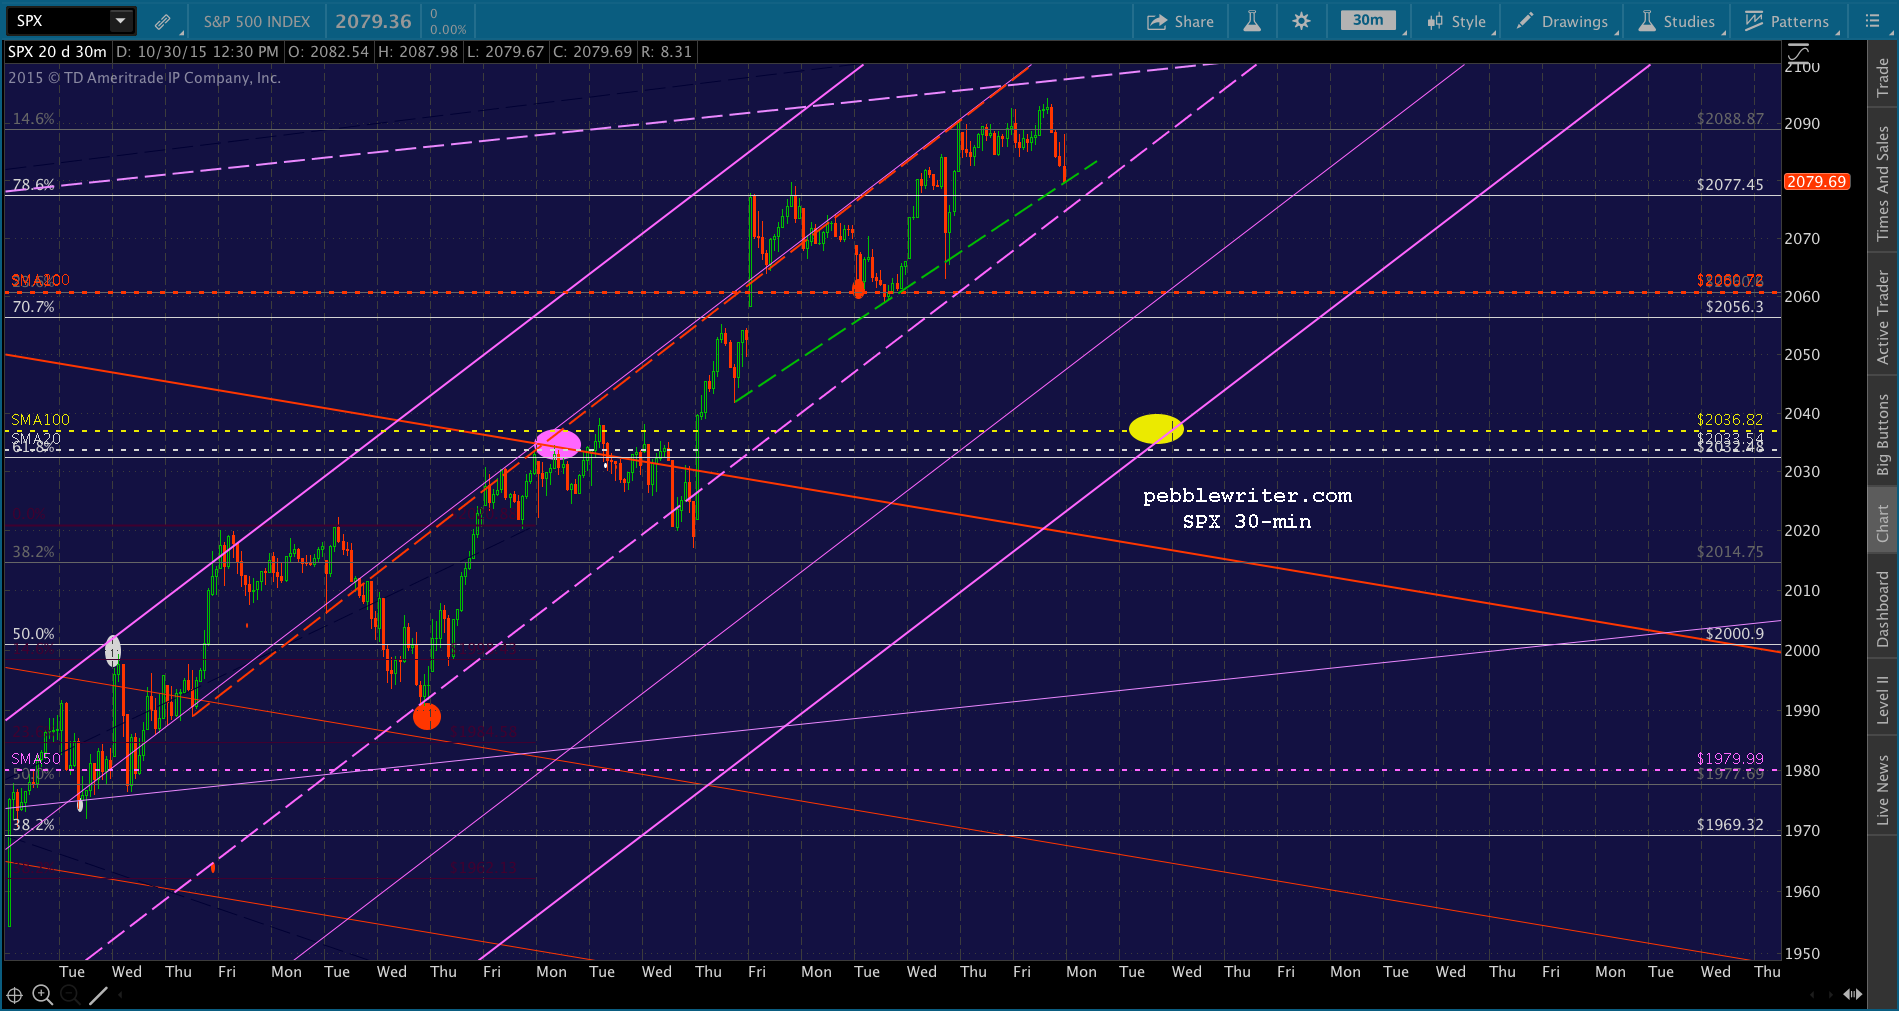The width and height of the screenshot is (1899, 1011).
Task: Expand the Style dropdown menu
Action: point(1457,21)
